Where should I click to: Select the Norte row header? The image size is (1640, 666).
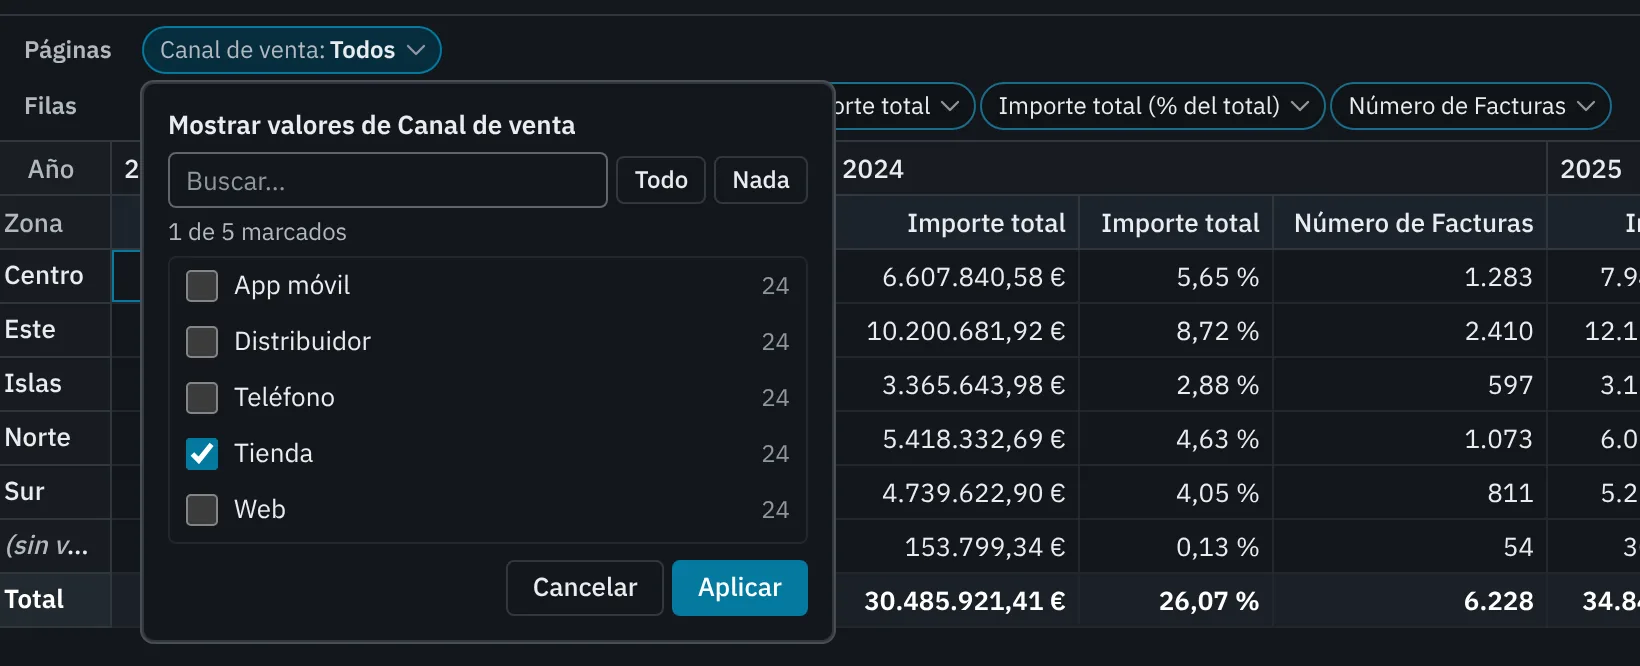55,438
